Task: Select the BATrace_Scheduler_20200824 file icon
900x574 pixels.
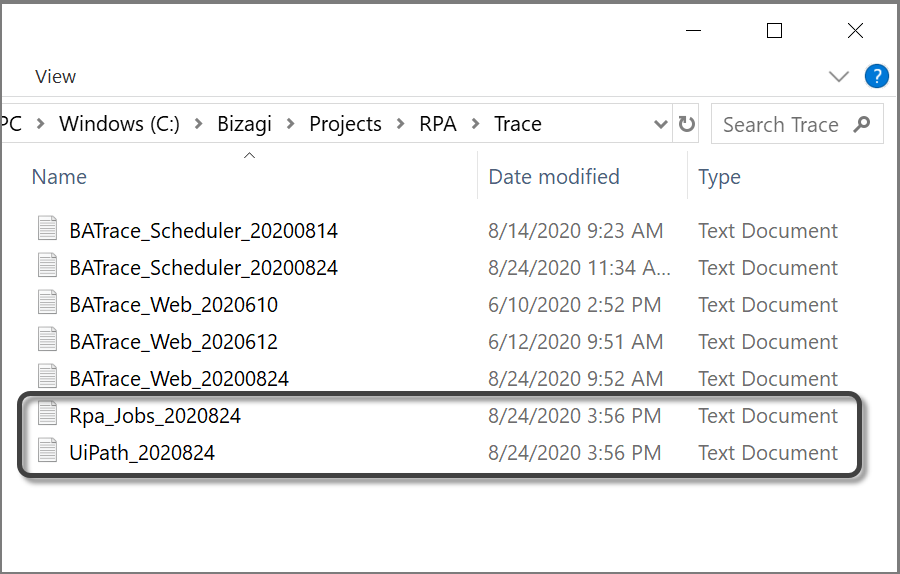Action: (x=48, y=265)
